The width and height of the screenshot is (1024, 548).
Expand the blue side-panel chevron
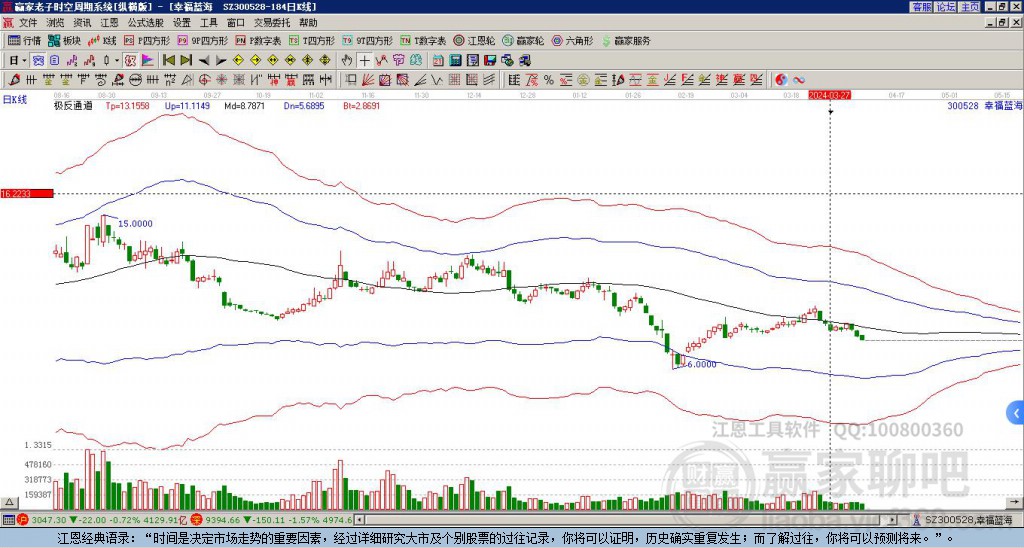click(x=1016, y=413)
